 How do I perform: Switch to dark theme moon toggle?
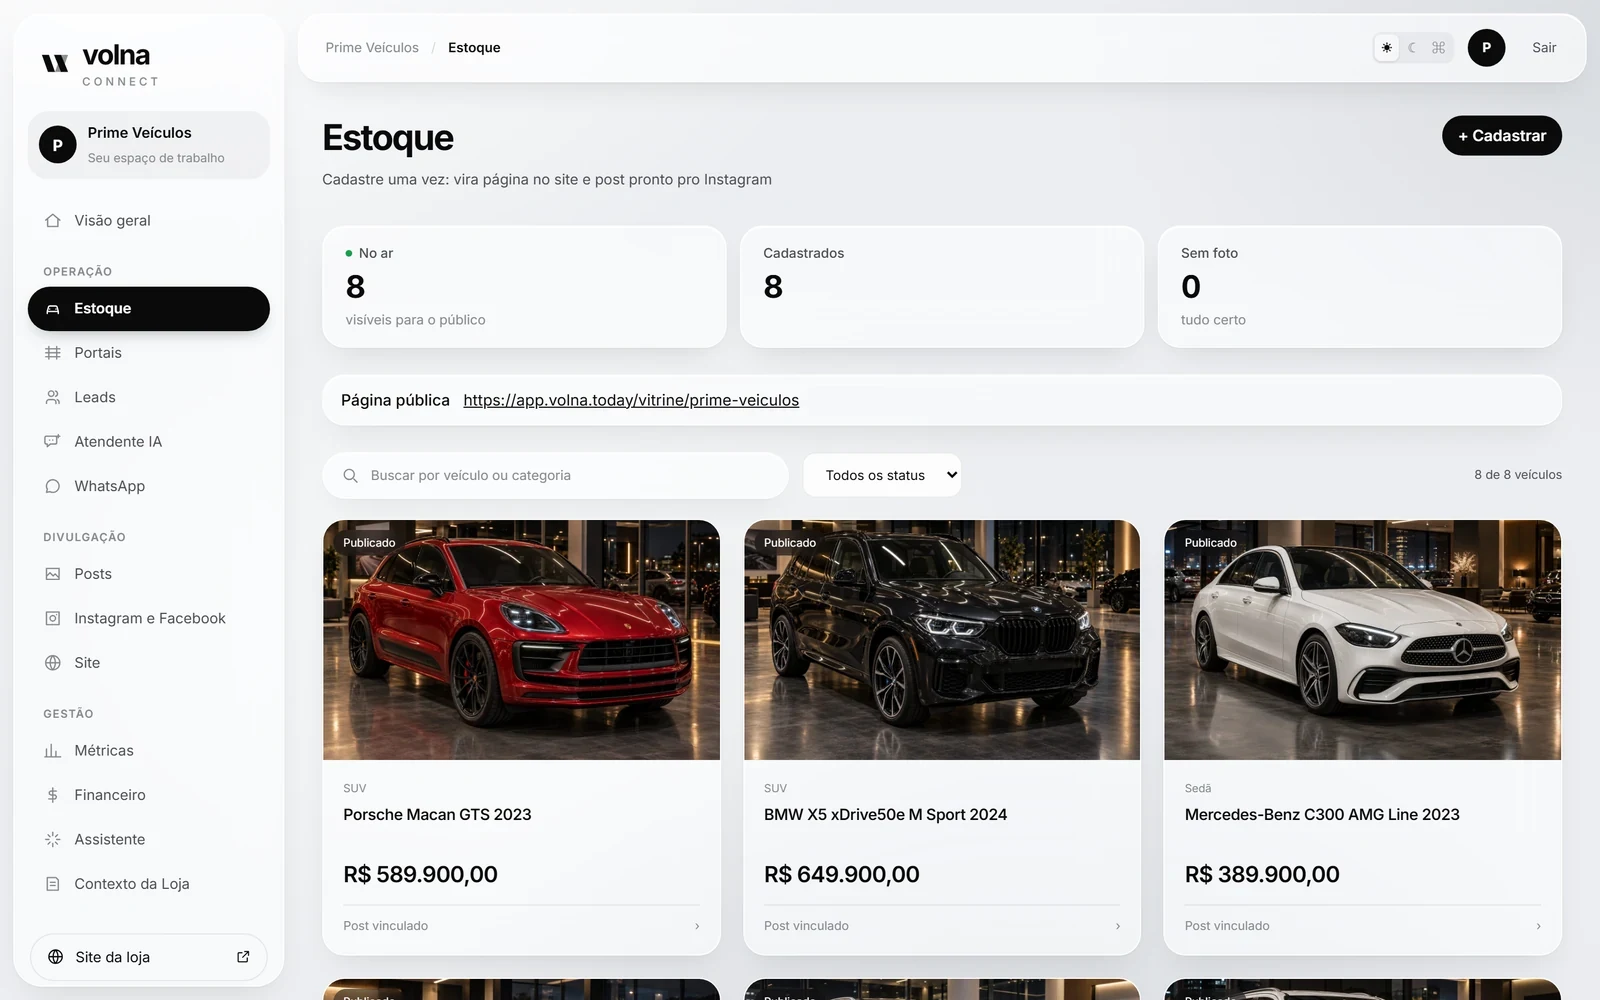pyautogui.click(x=1412, y=48)
